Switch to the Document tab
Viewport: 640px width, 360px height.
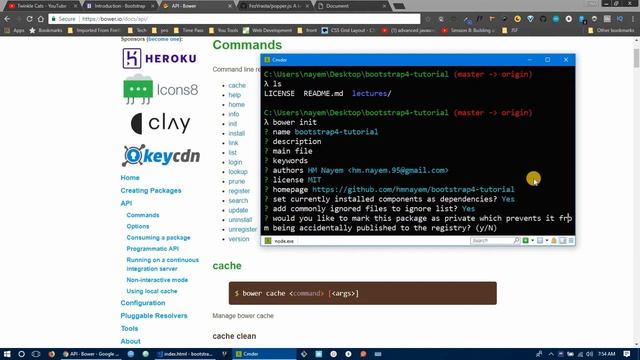[x=352, y=6]
